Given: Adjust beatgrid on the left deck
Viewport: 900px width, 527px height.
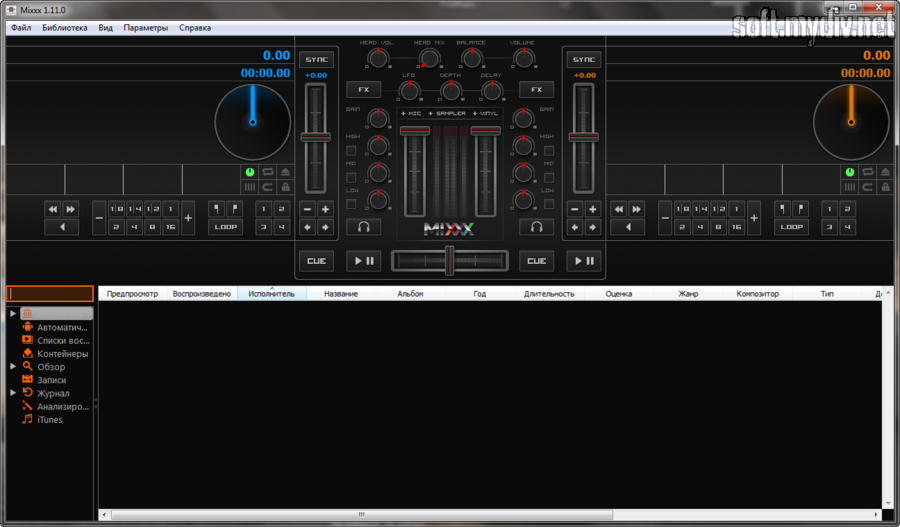Looking at the screenshot, I should click(x=250, y=187).
